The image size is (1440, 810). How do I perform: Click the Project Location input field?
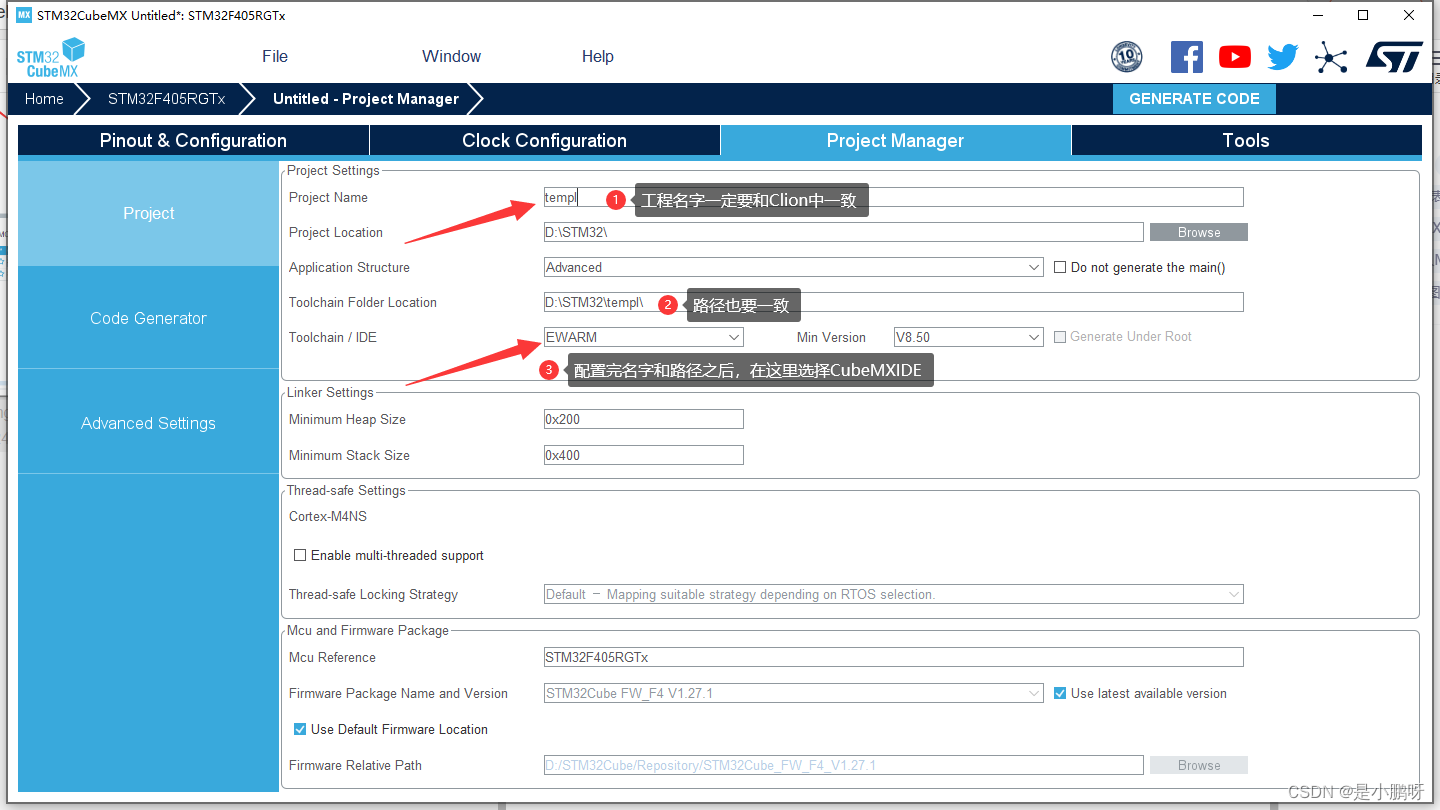point(843,232)
